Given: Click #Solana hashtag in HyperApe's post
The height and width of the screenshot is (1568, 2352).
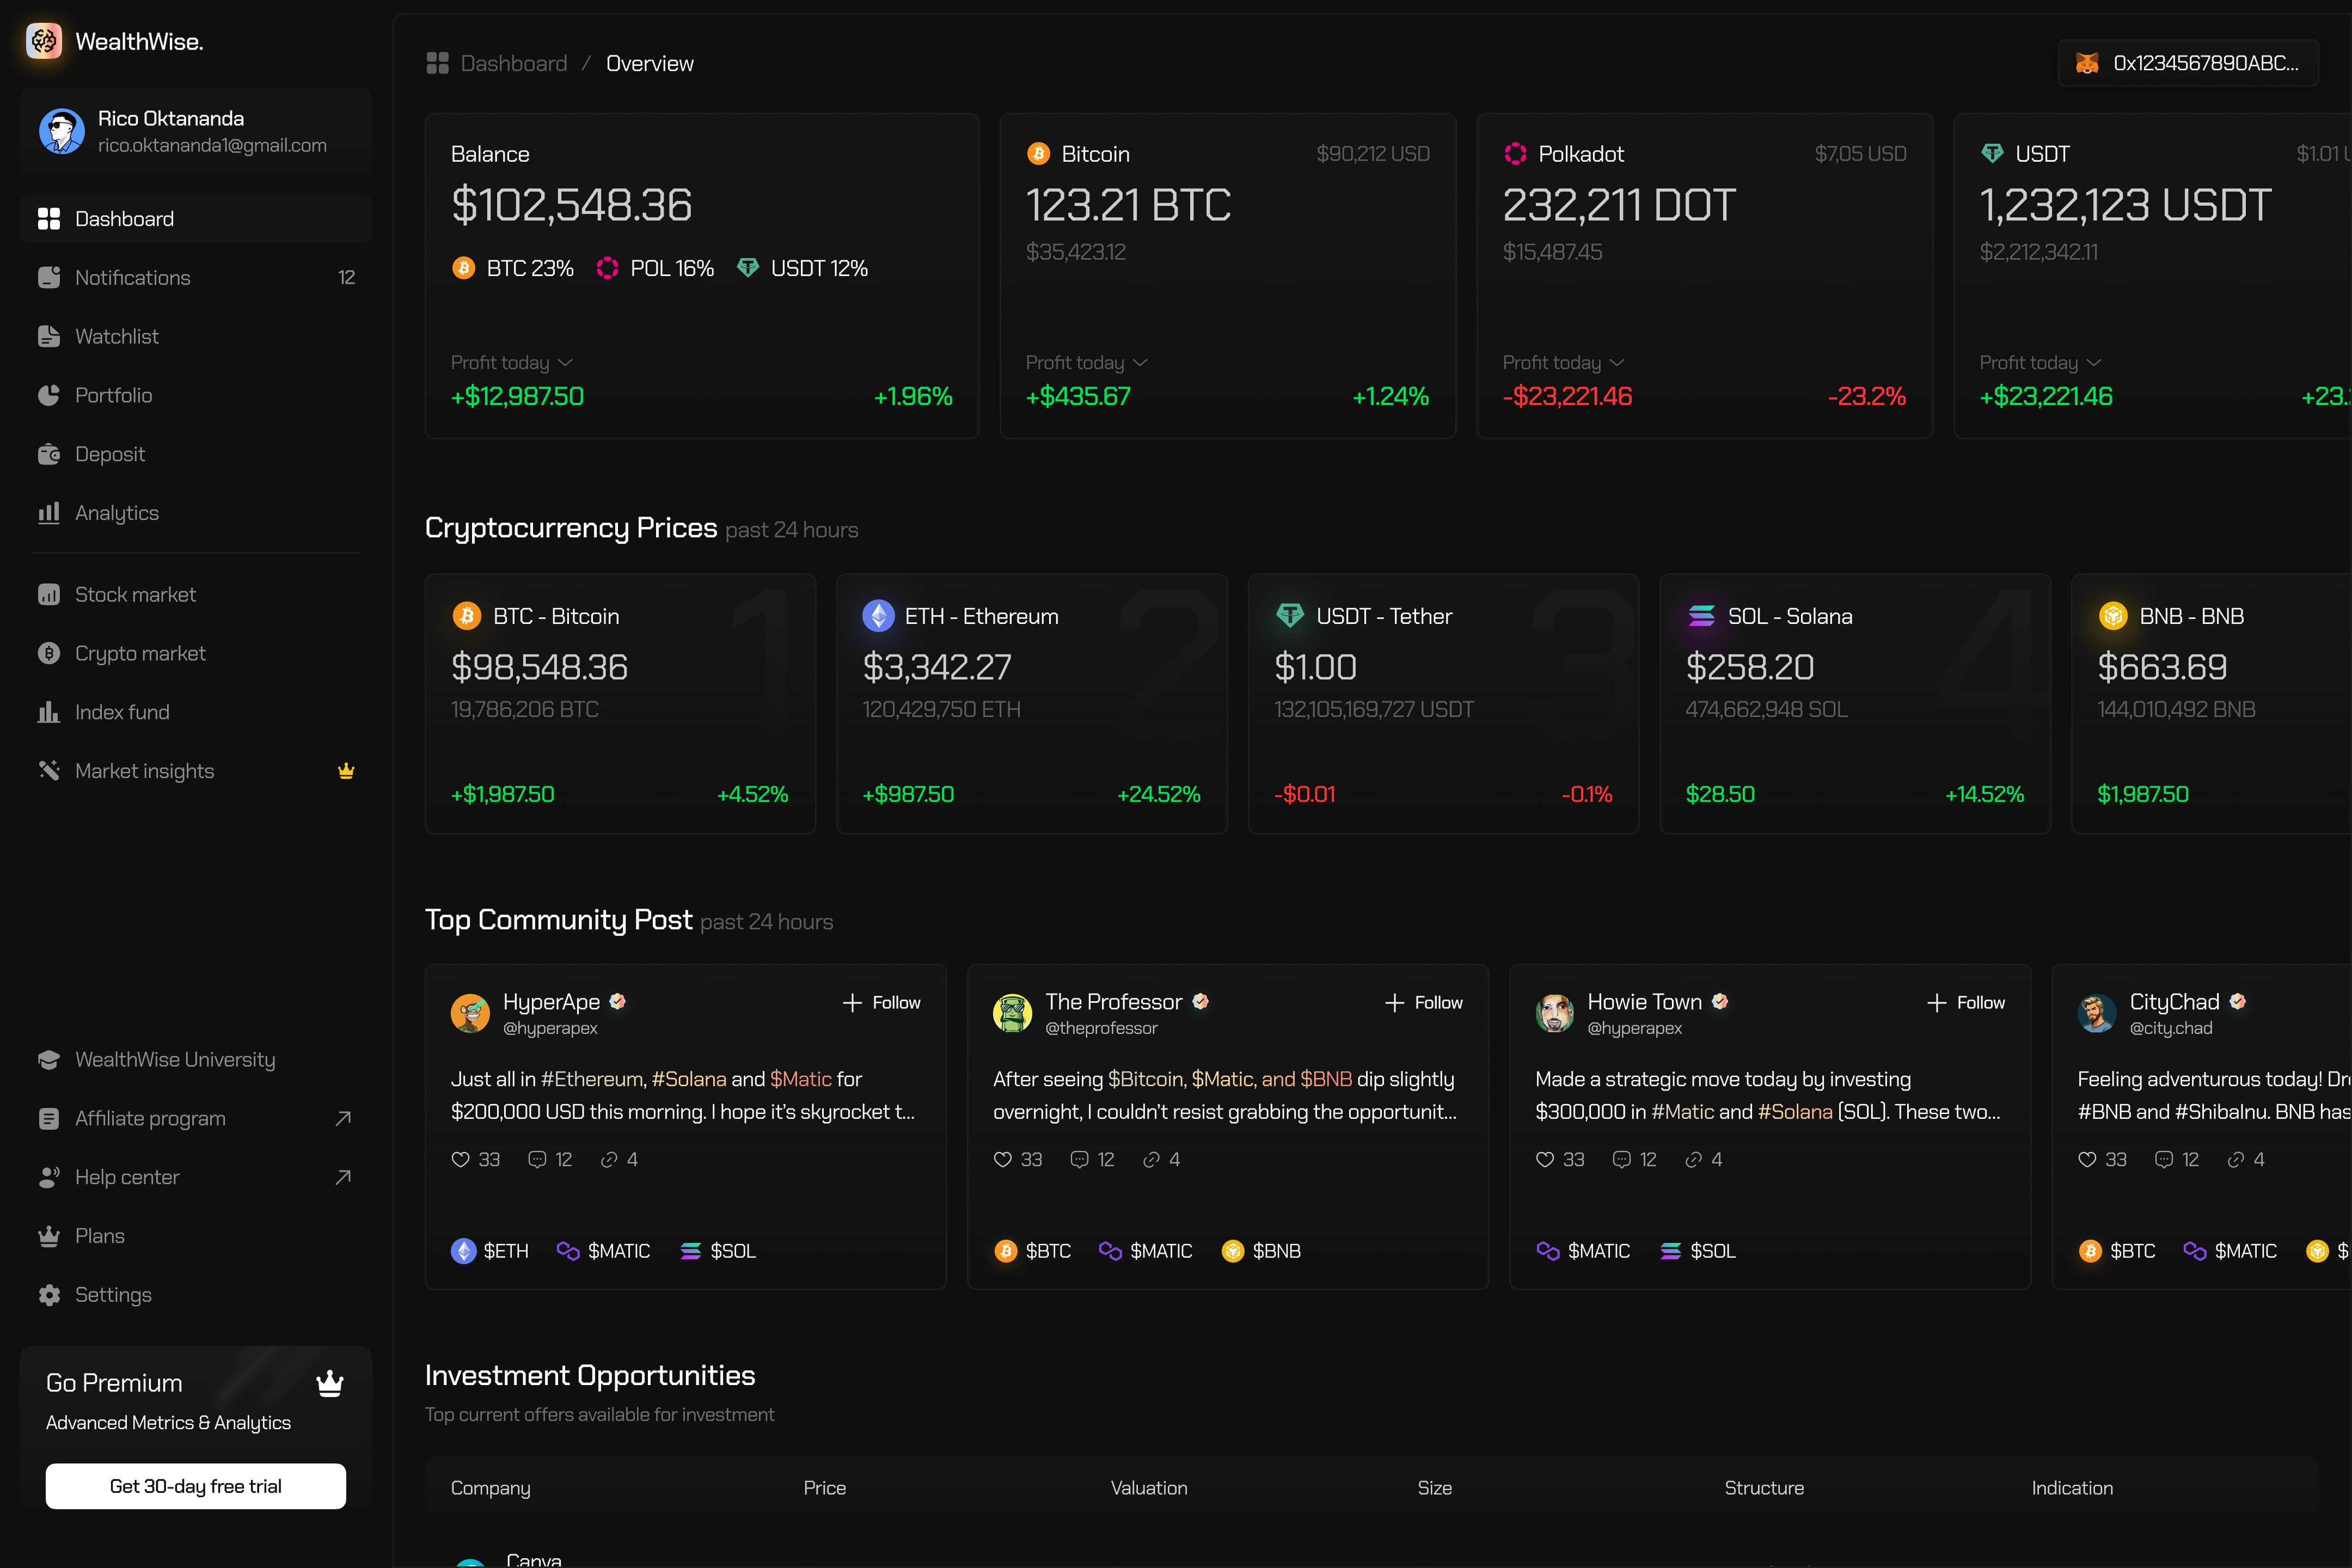Looking at the screenshot, I should (x=689, y=1079).
